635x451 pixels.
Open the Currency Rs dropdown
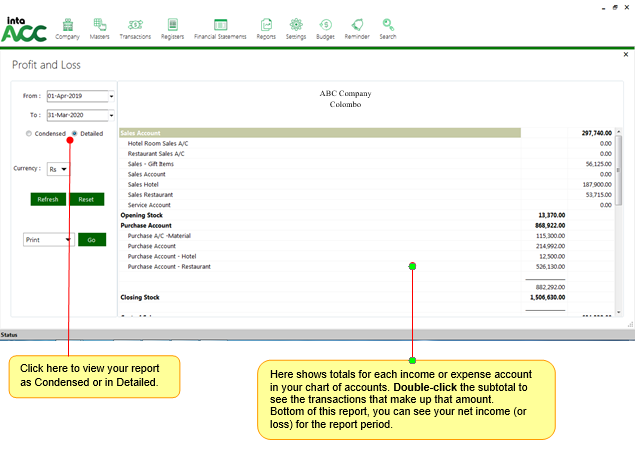[x=64, y=169]
